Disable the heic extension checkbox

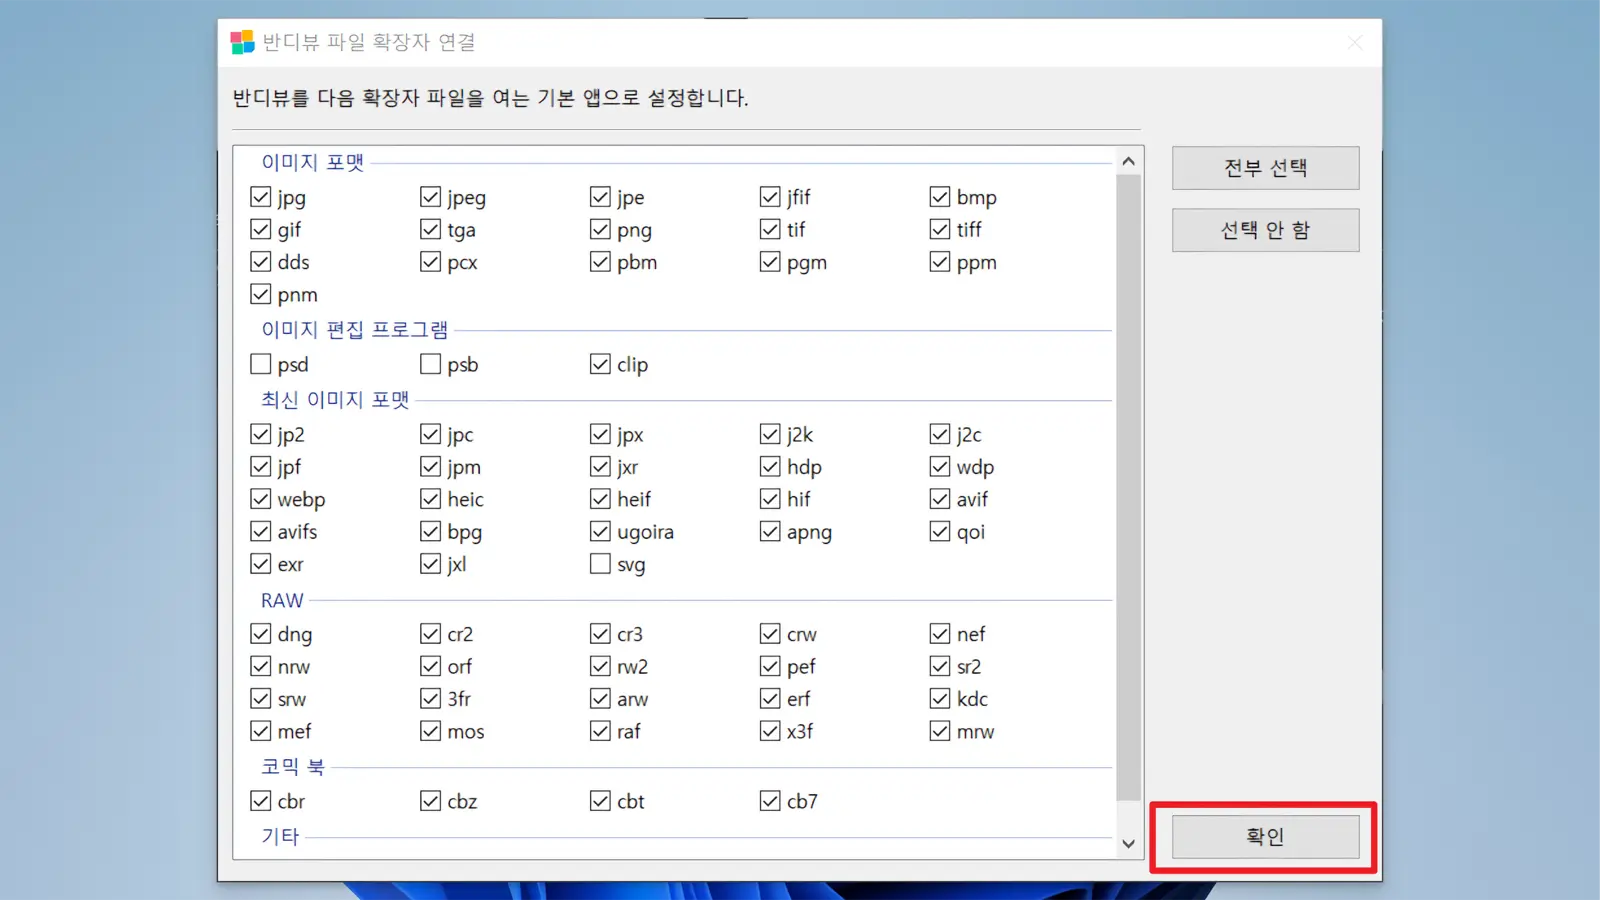430,498
